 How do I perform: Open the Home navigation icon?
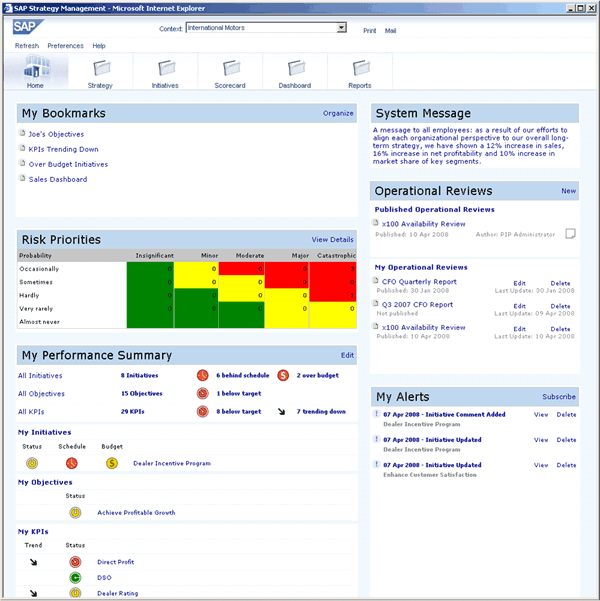tap(36, 66)
